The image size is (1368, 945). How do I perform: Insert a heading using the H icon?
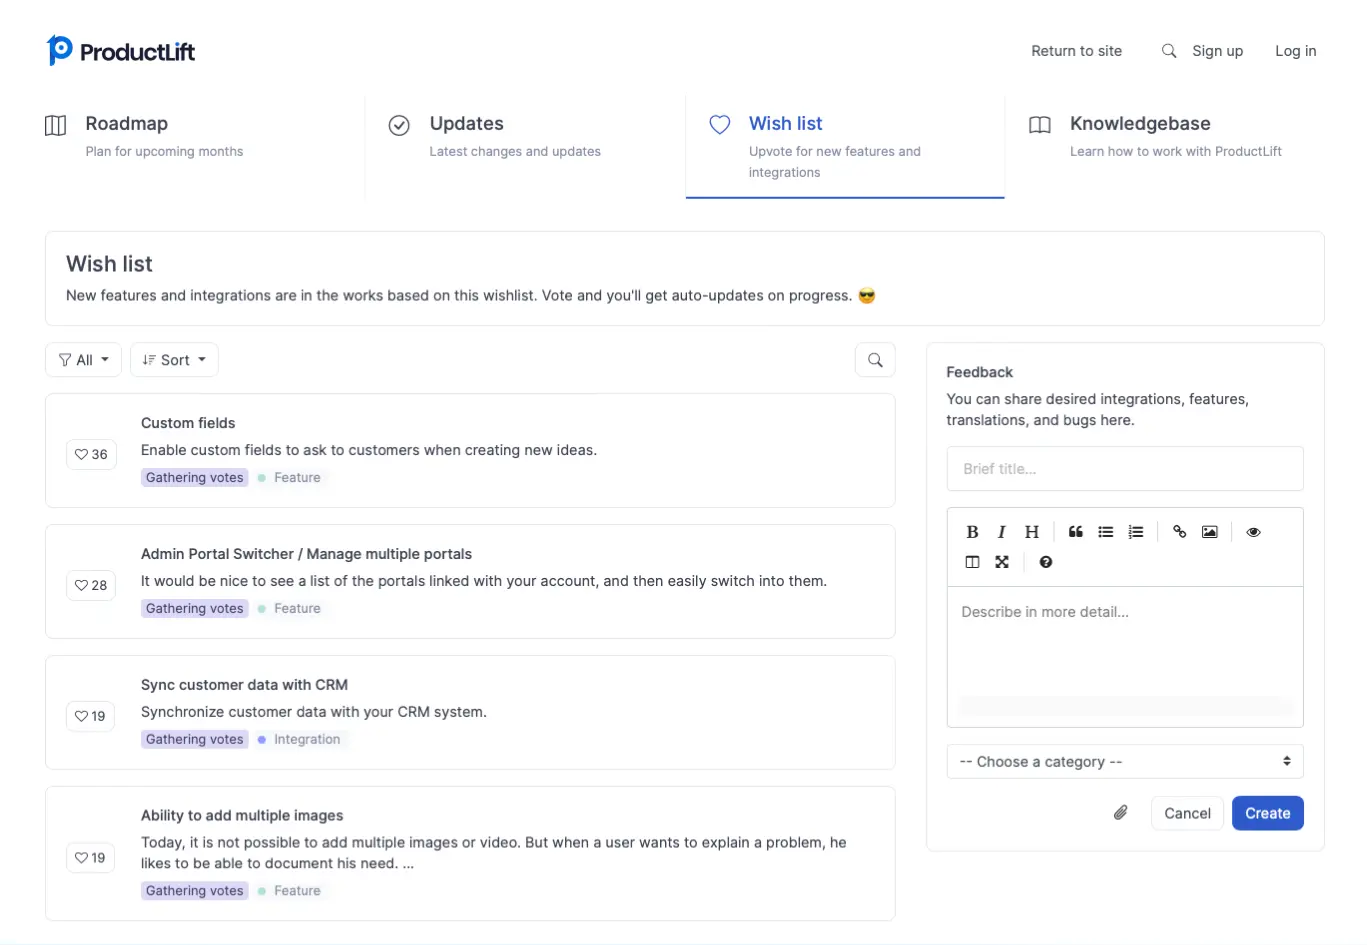(1032, 532)
